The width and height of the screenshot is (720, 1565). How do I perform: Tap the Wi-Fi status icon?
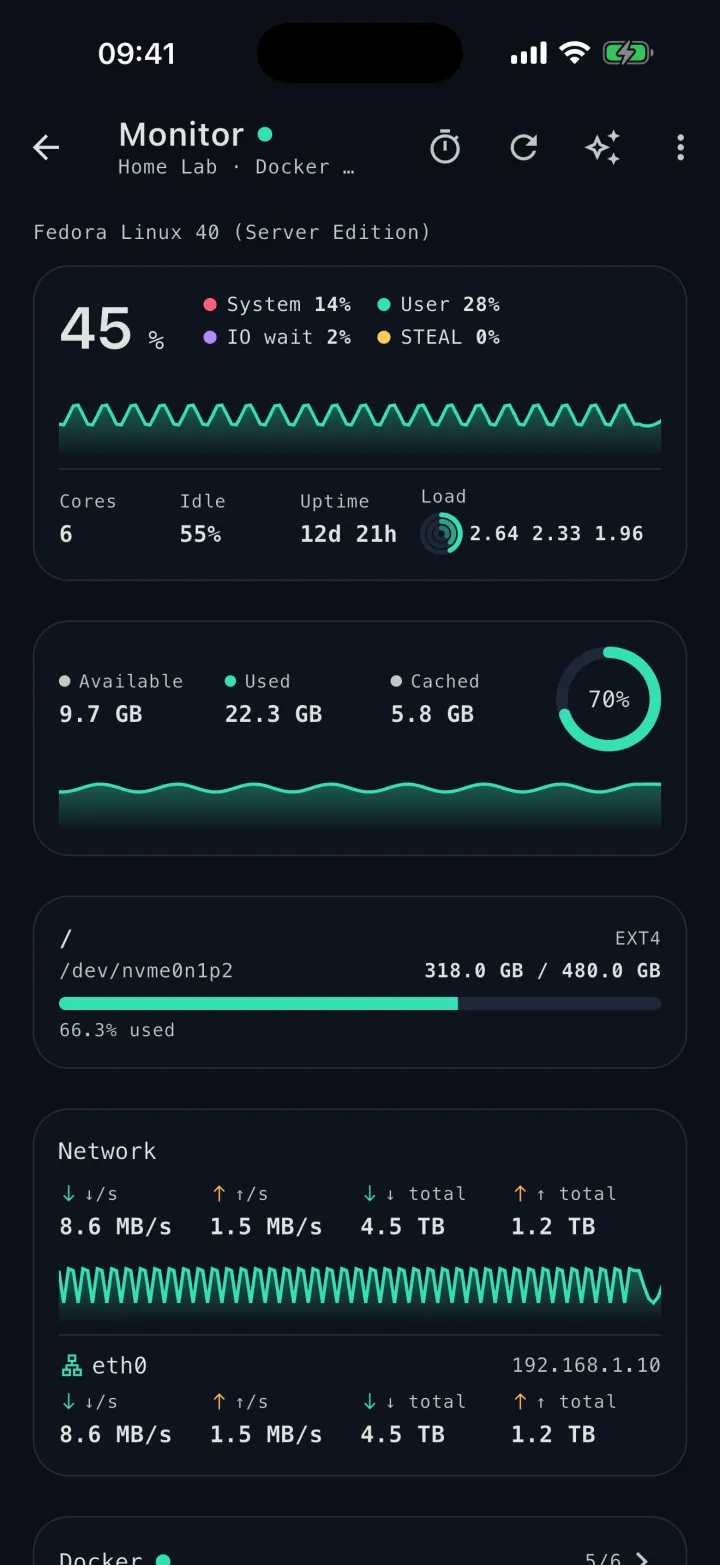tap(575, 53)
